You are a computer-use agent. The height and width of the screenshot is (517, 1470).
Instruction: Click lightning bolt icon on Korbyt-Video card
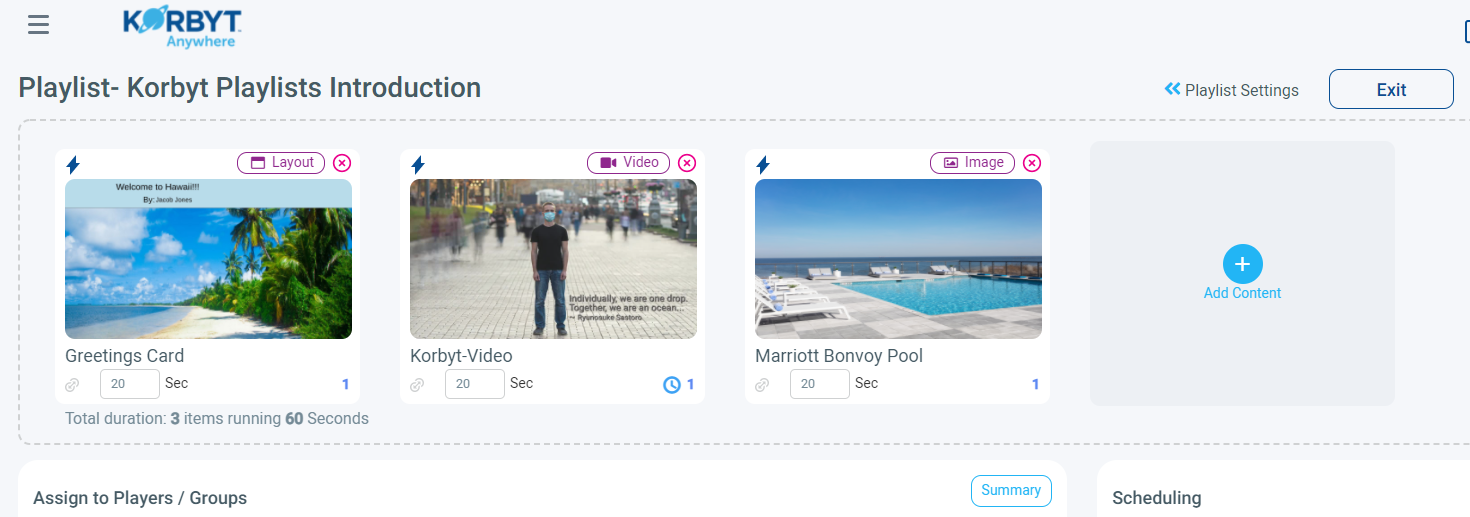(x=418, y=164)
